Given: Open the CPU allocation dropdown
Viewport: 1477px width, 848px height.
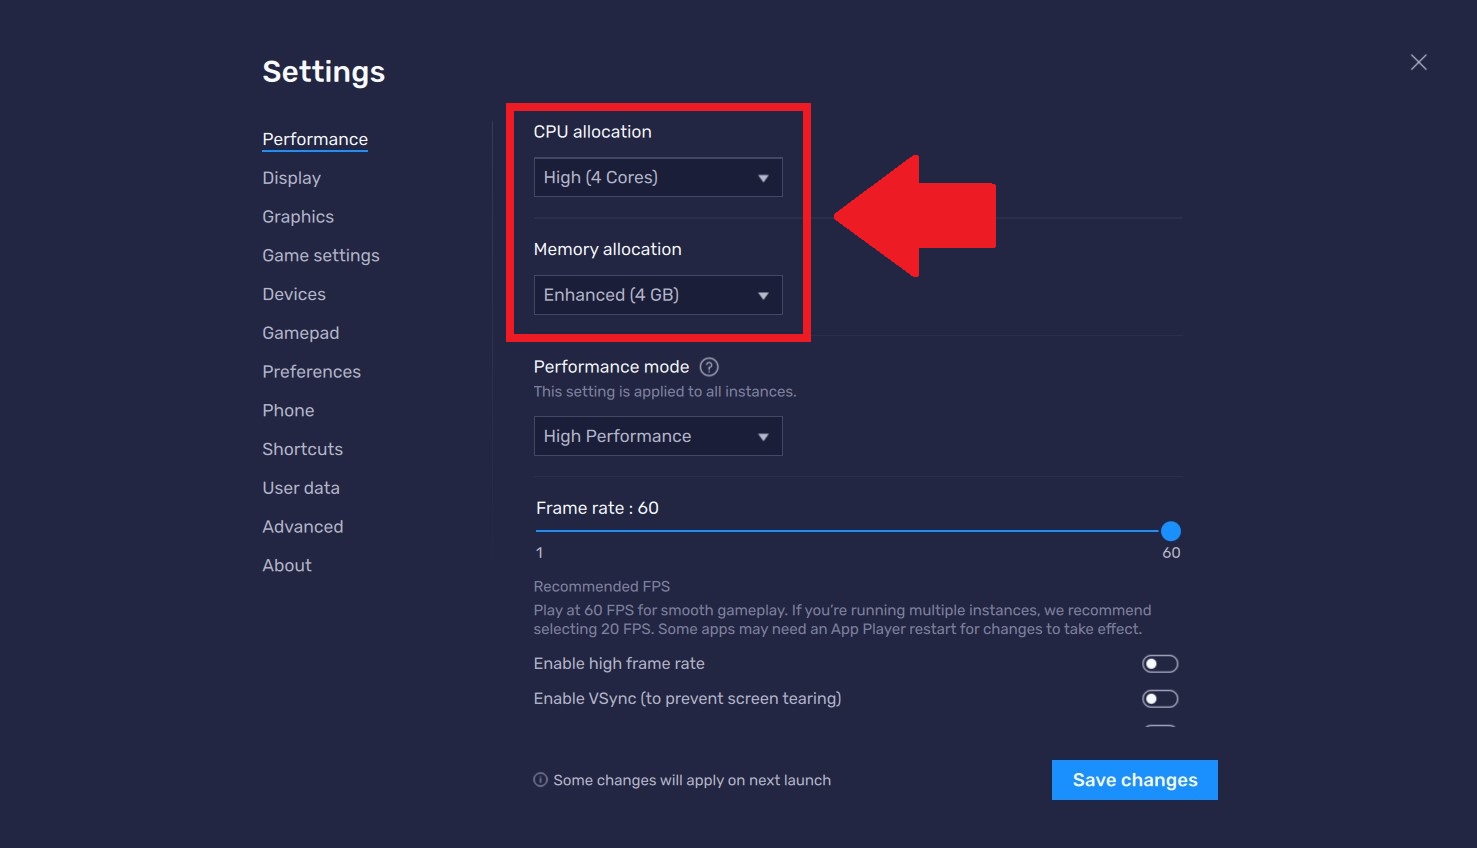Looking at the screenshot, I should coord(657,177).
